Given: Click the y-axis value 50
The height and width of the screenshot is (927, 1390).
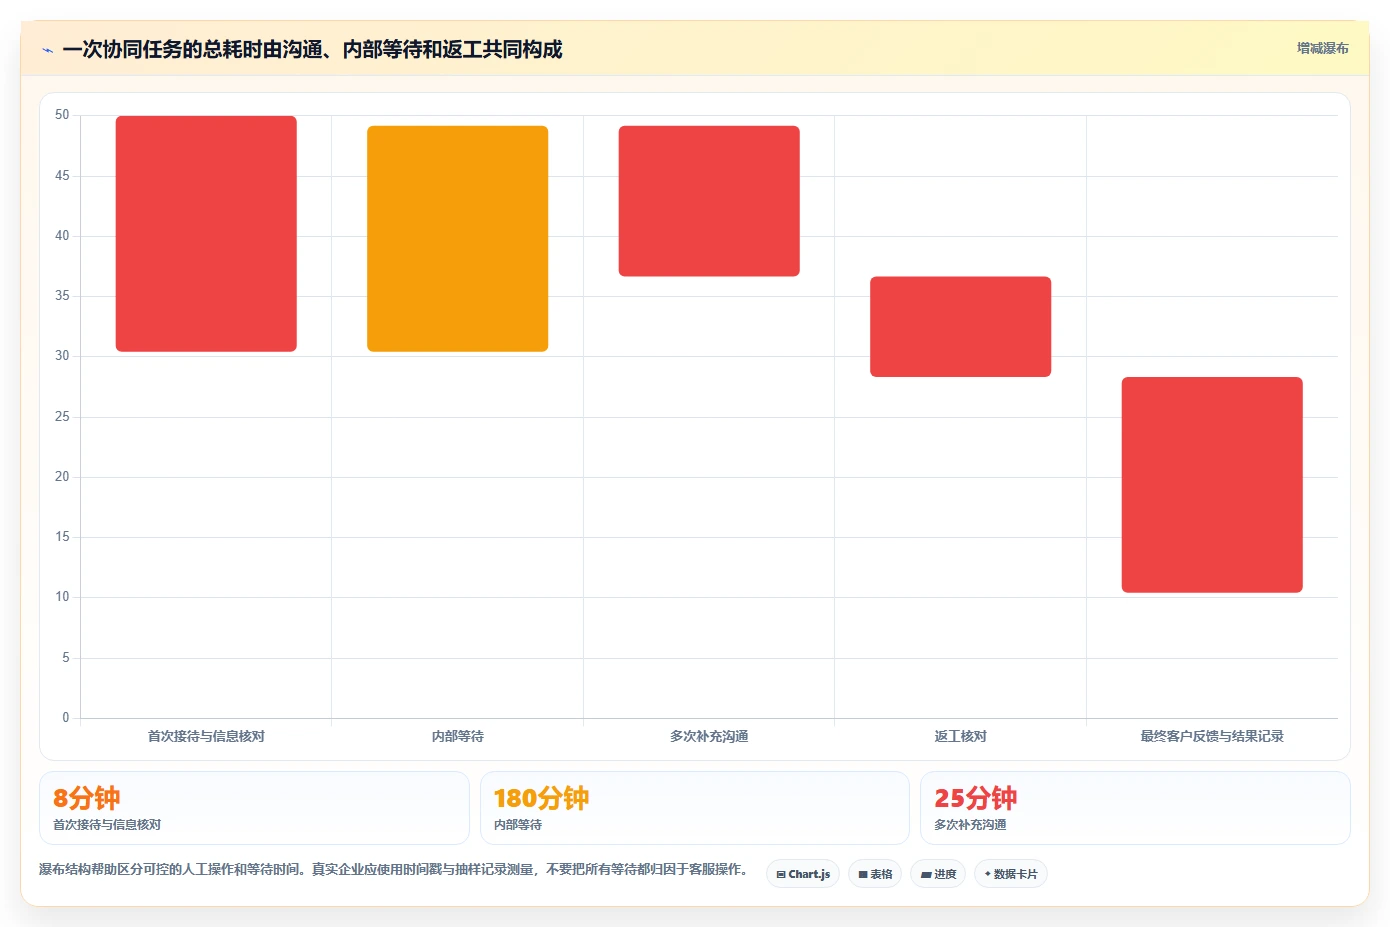Looking at the screenshot, I should 62,115.
